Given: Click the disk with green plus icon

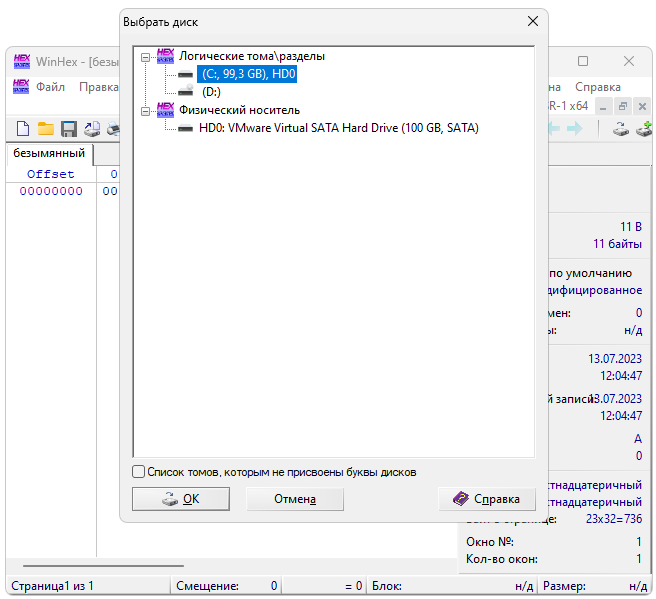Looking at the screenshot, I should (644, 129).
